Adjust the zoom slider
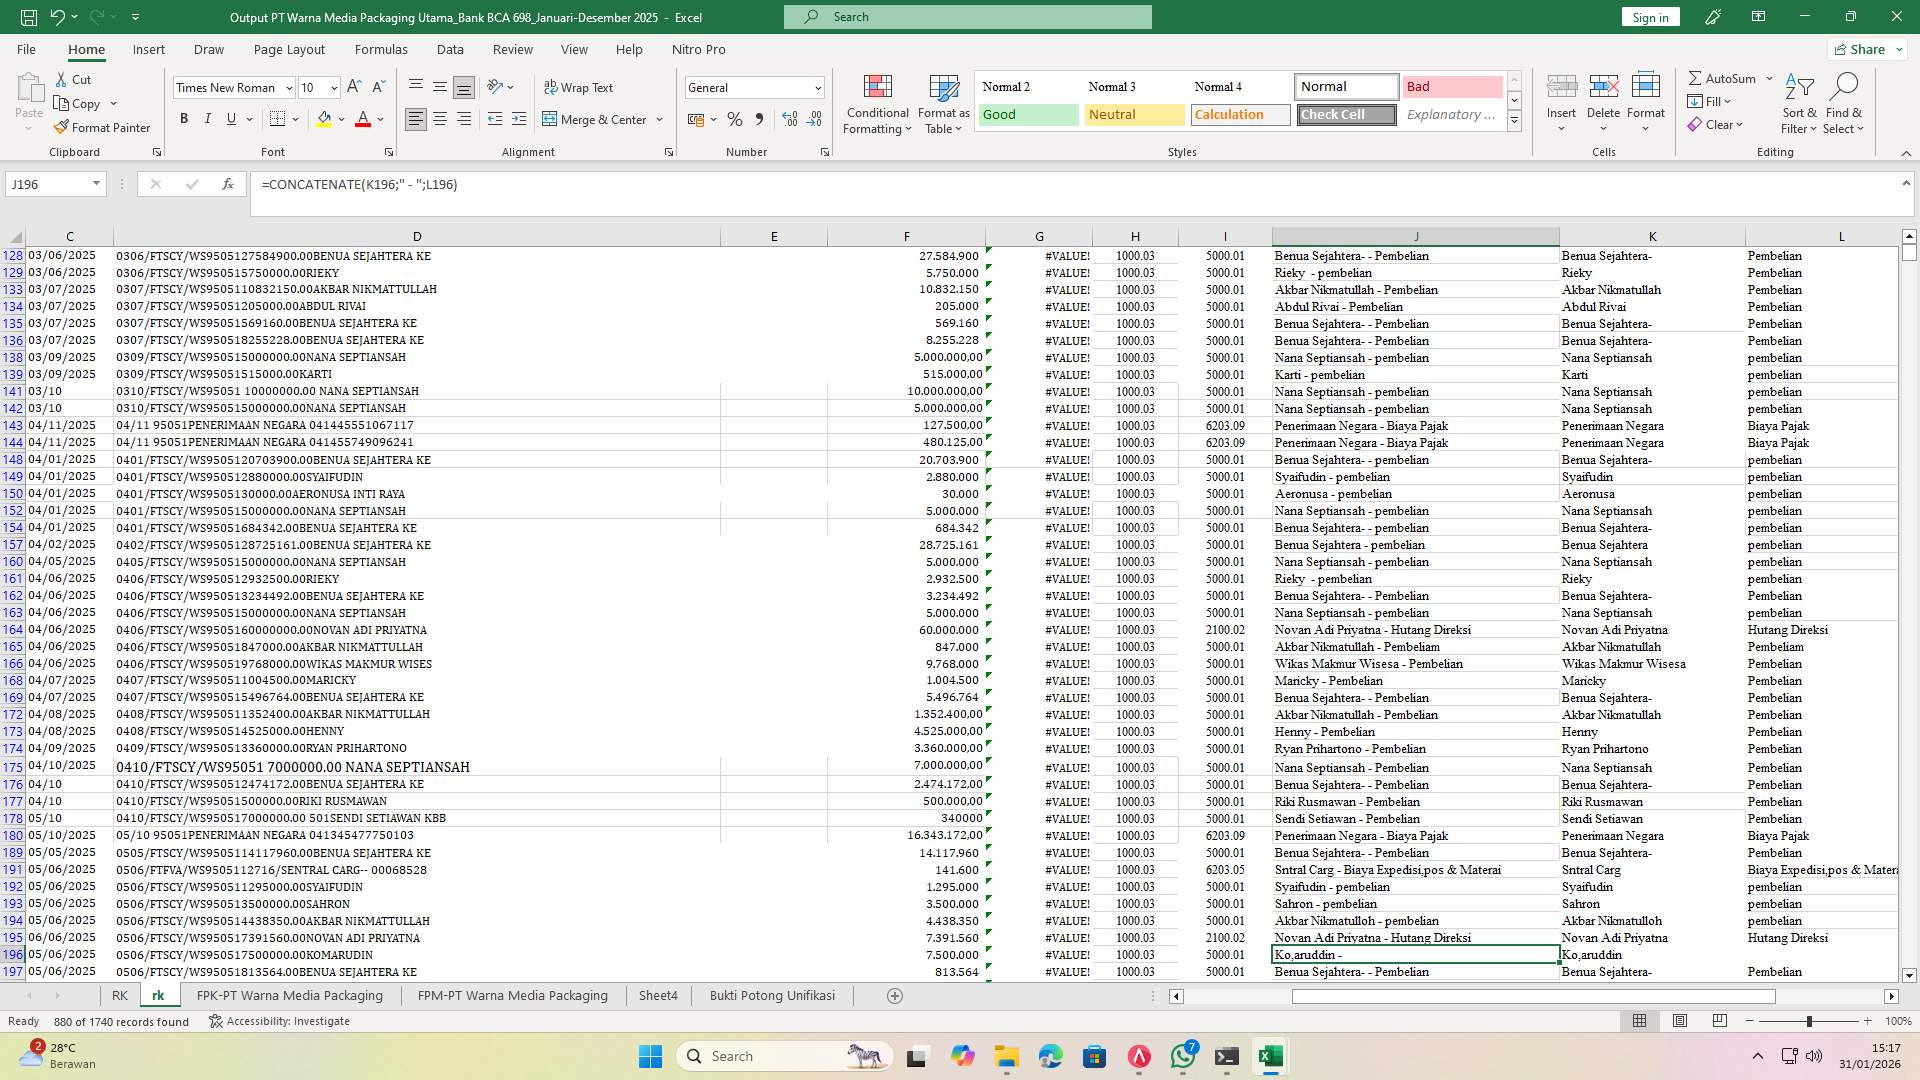 tap(1807, 1021)
